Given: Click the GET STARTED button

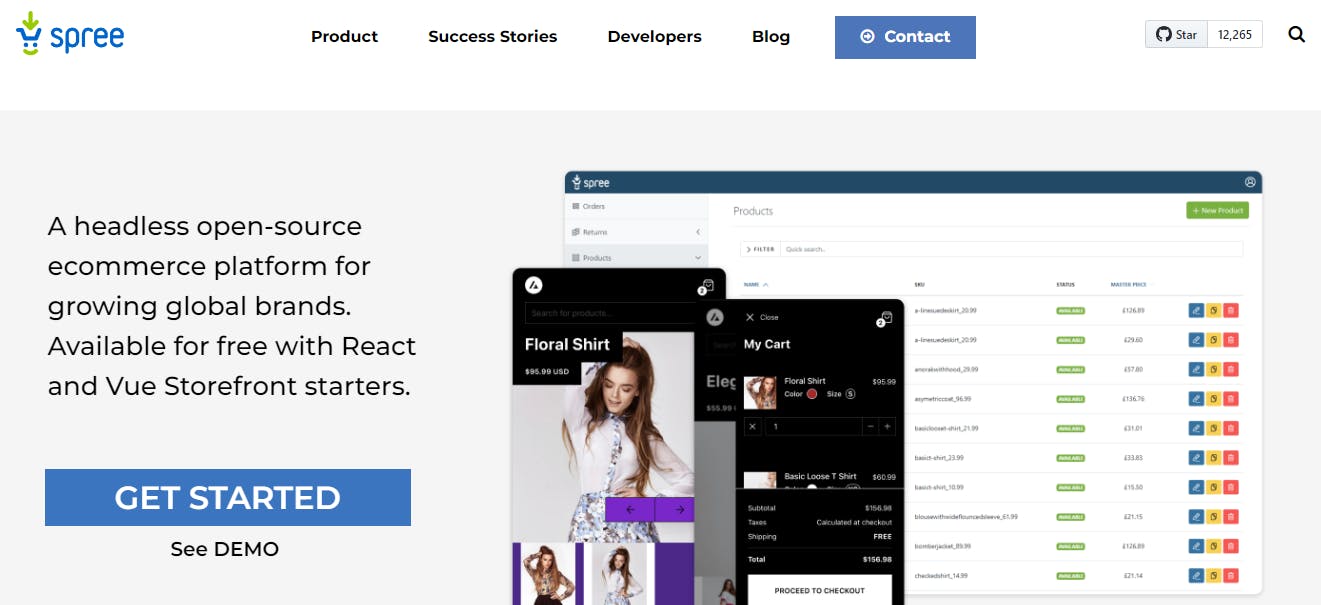Looking at the screenshot, I should coord(228,497).
